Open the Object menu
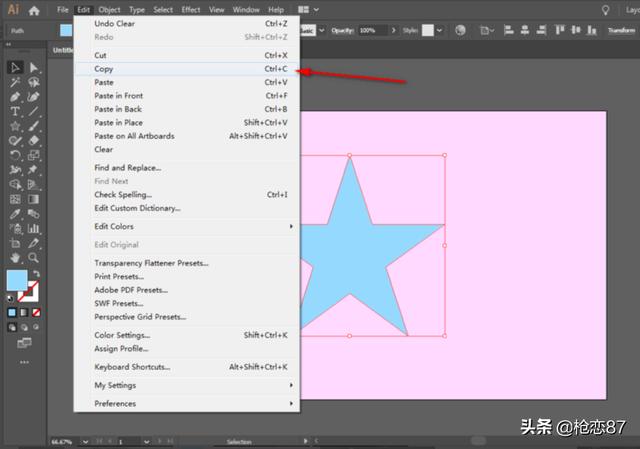This screenshot has width=640, height=449. coord(109,10)
